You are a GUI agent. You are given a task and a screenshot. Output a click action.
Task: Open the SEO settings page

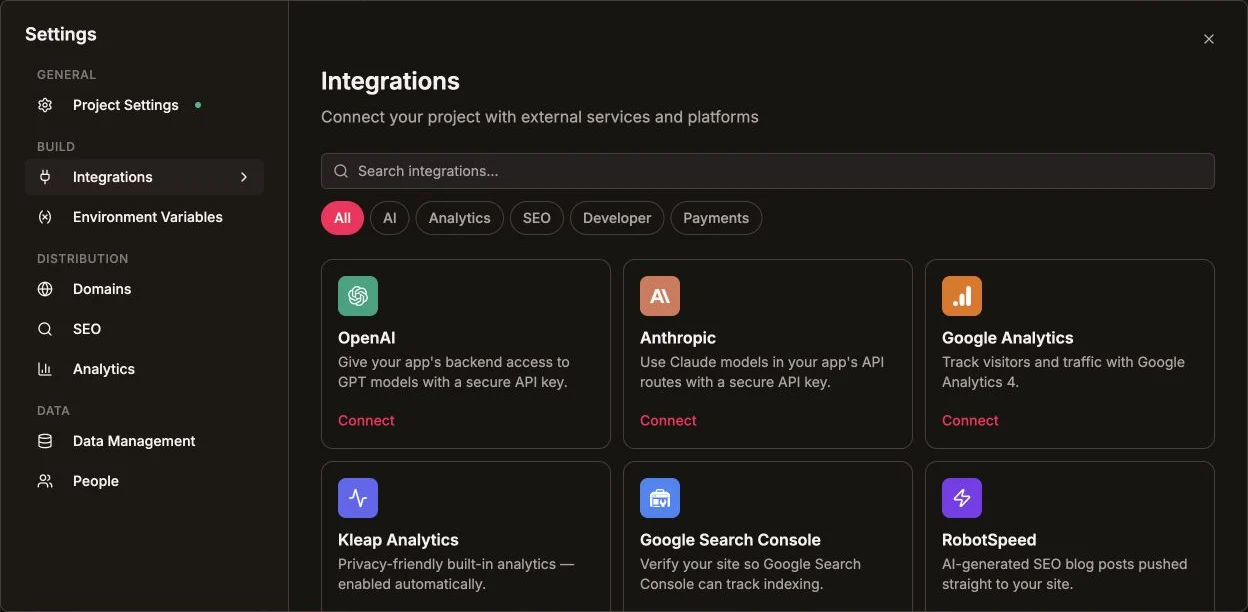pos(144,329)
